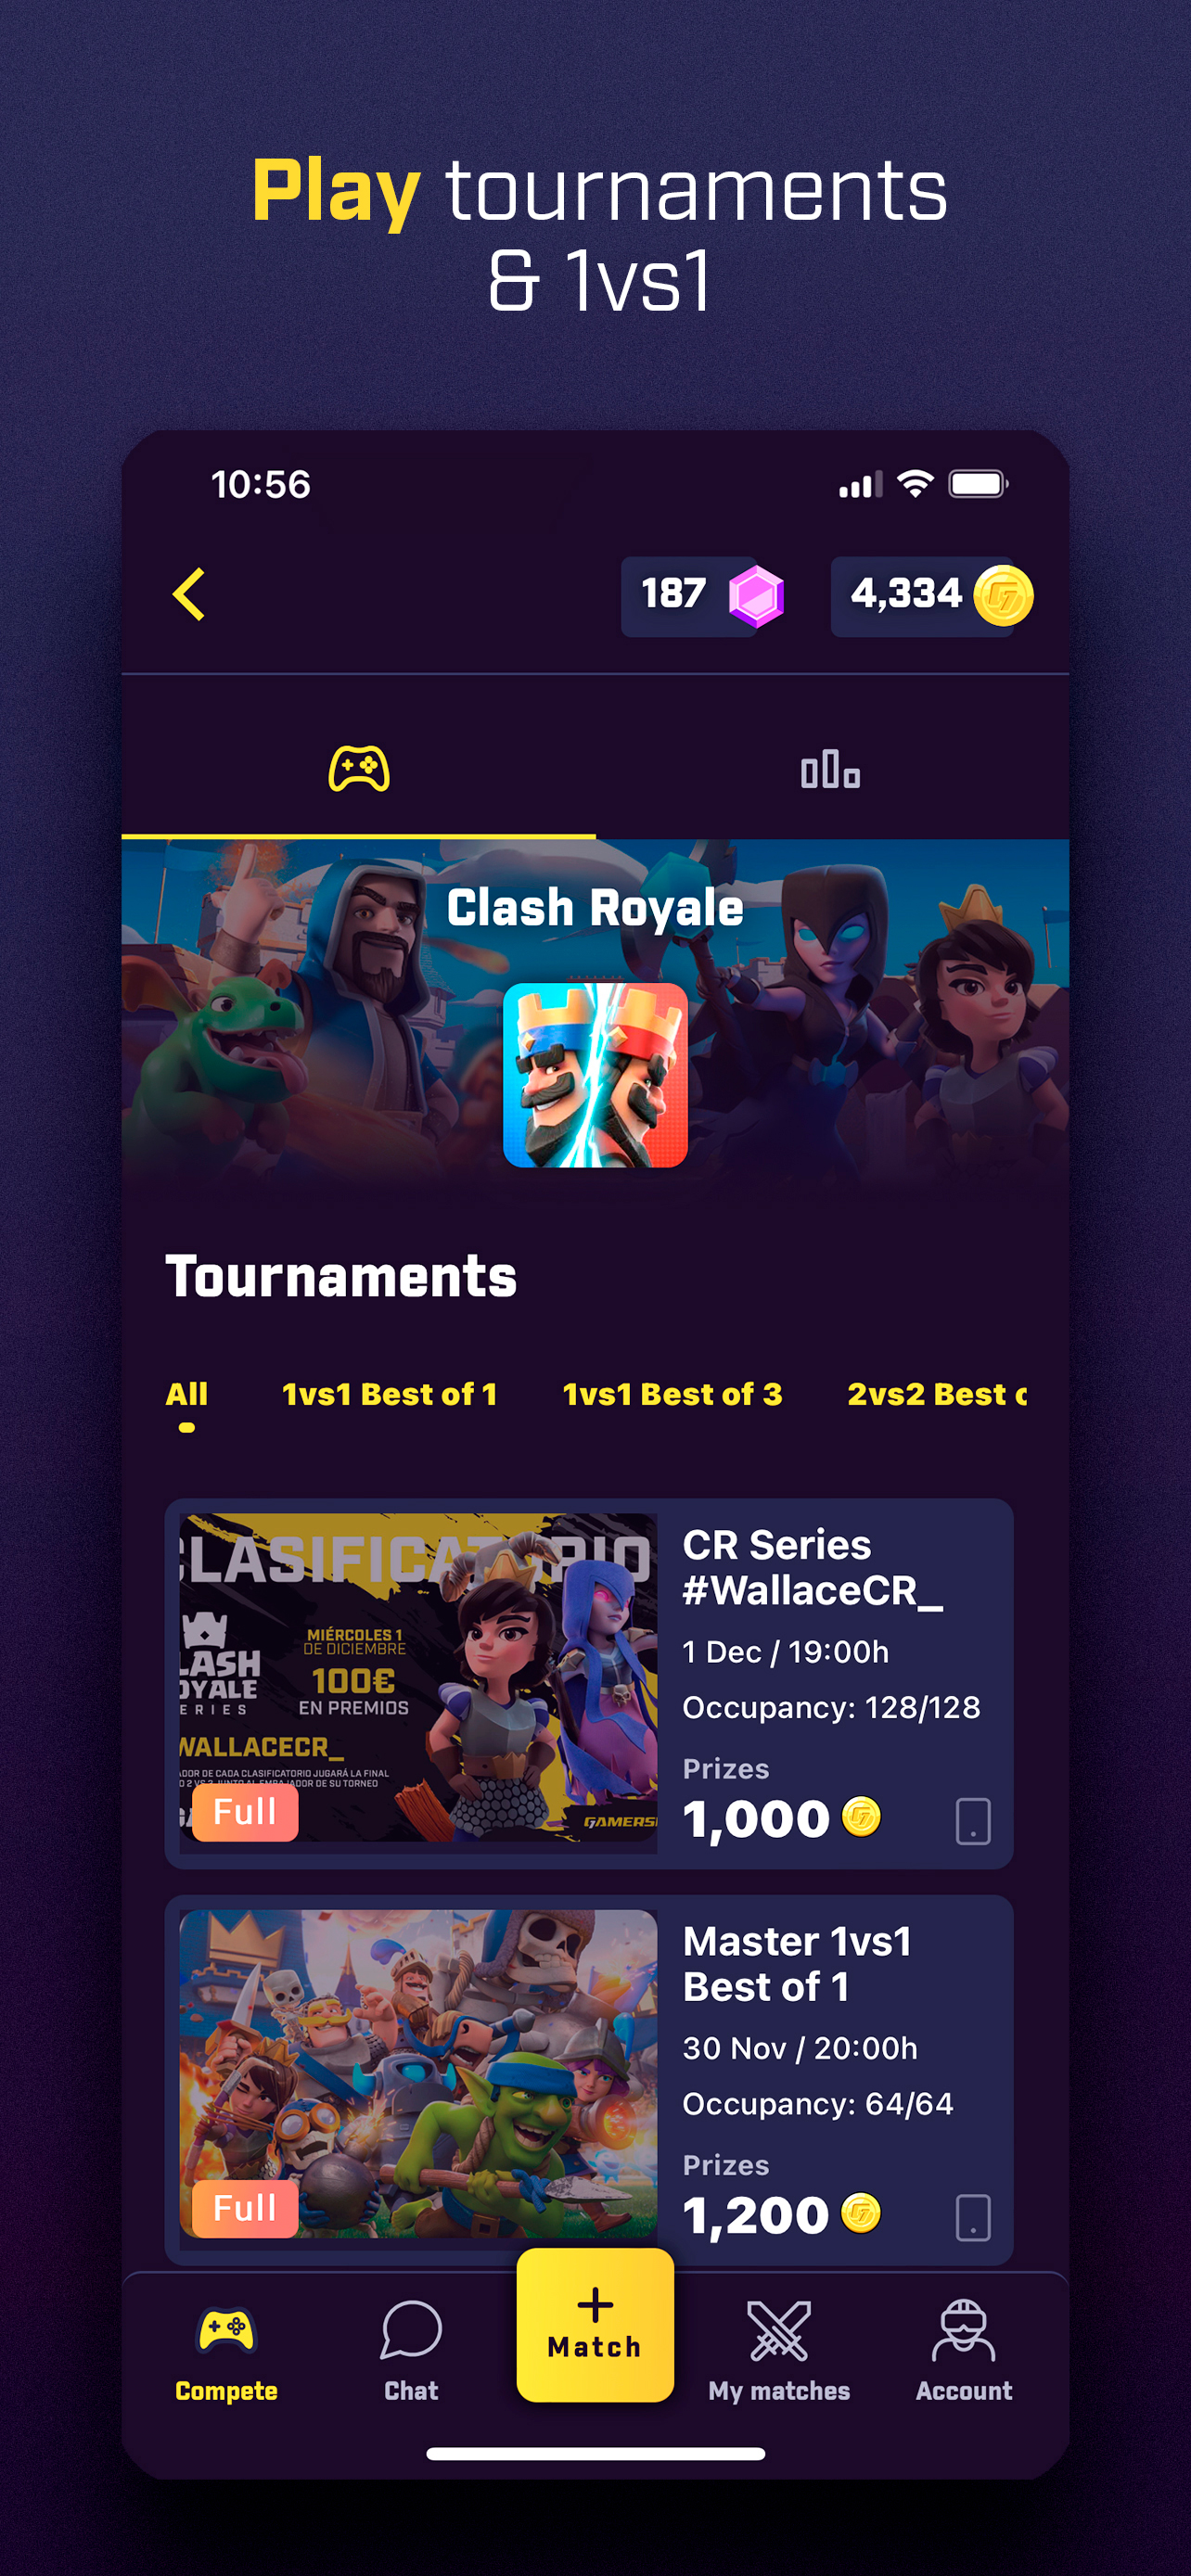Choose the 2vs2 Best of filter
1191x2576 pixels.
pos(937,1394)
